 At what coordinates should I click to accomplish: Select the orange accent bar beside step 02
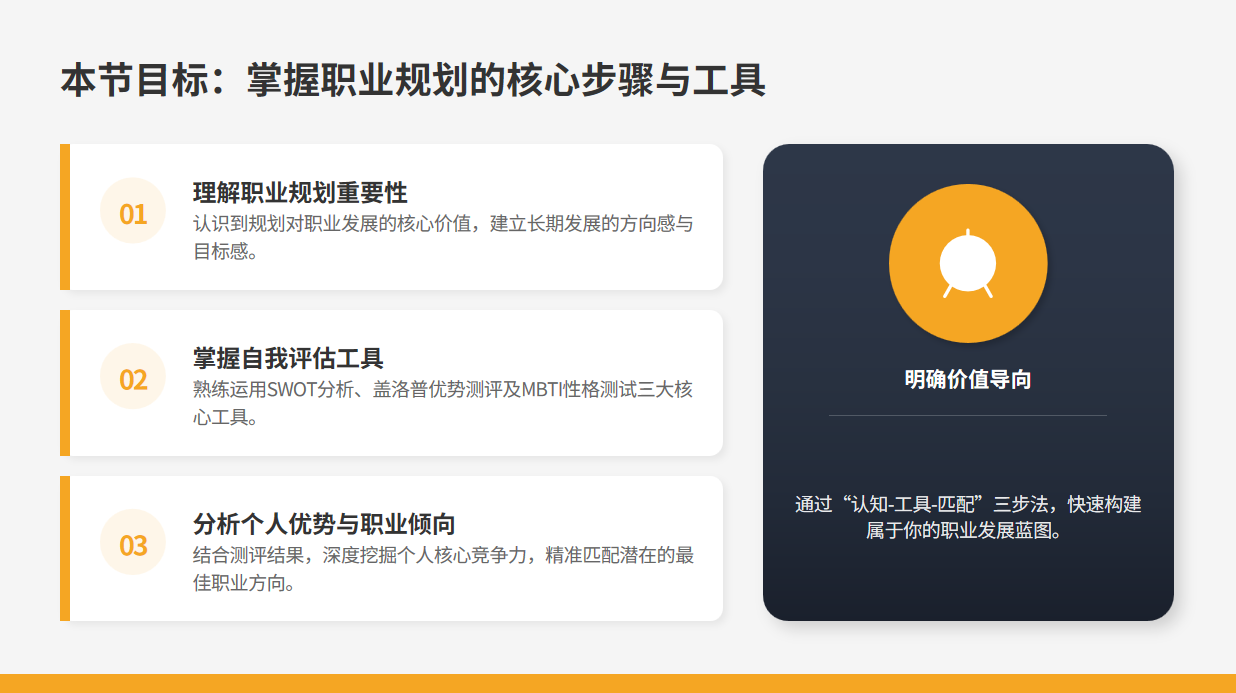66,380
